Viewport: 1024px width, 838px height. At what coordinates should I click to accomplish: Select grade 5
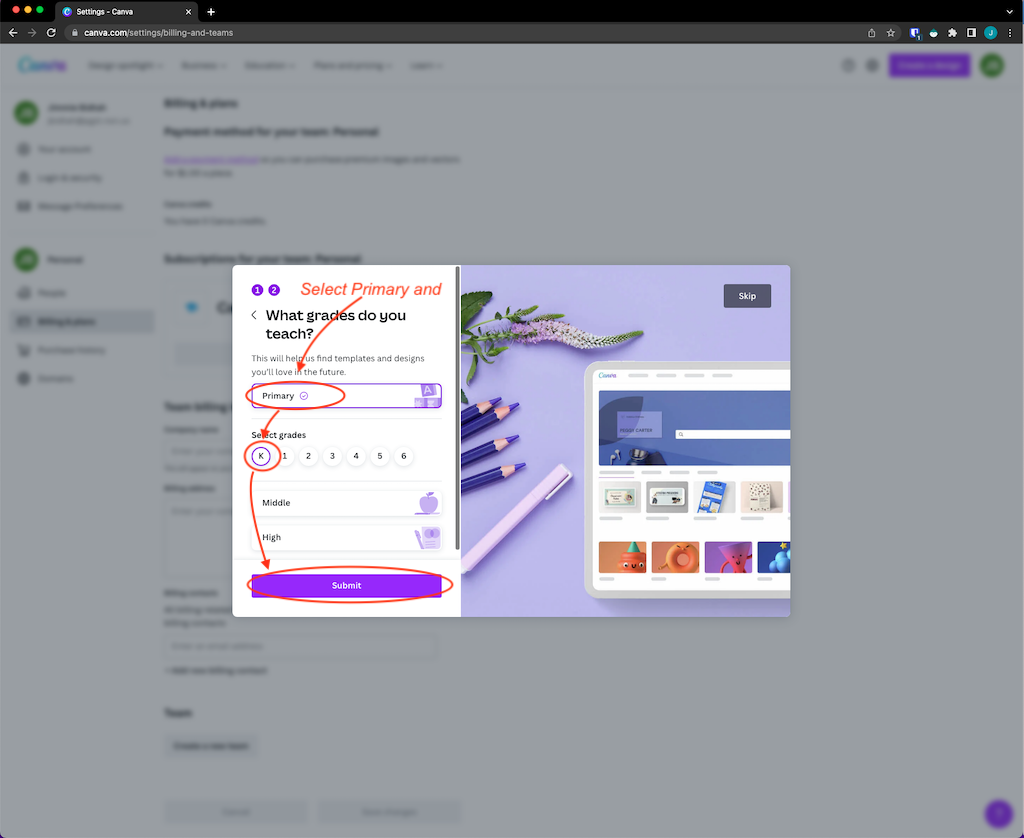(x=379, y=456)
